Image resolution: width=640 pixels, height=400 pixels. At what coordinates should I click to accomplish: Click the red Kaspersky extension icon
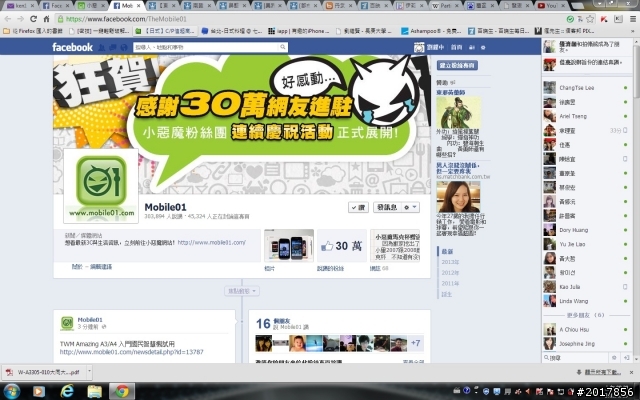[604, 19]
